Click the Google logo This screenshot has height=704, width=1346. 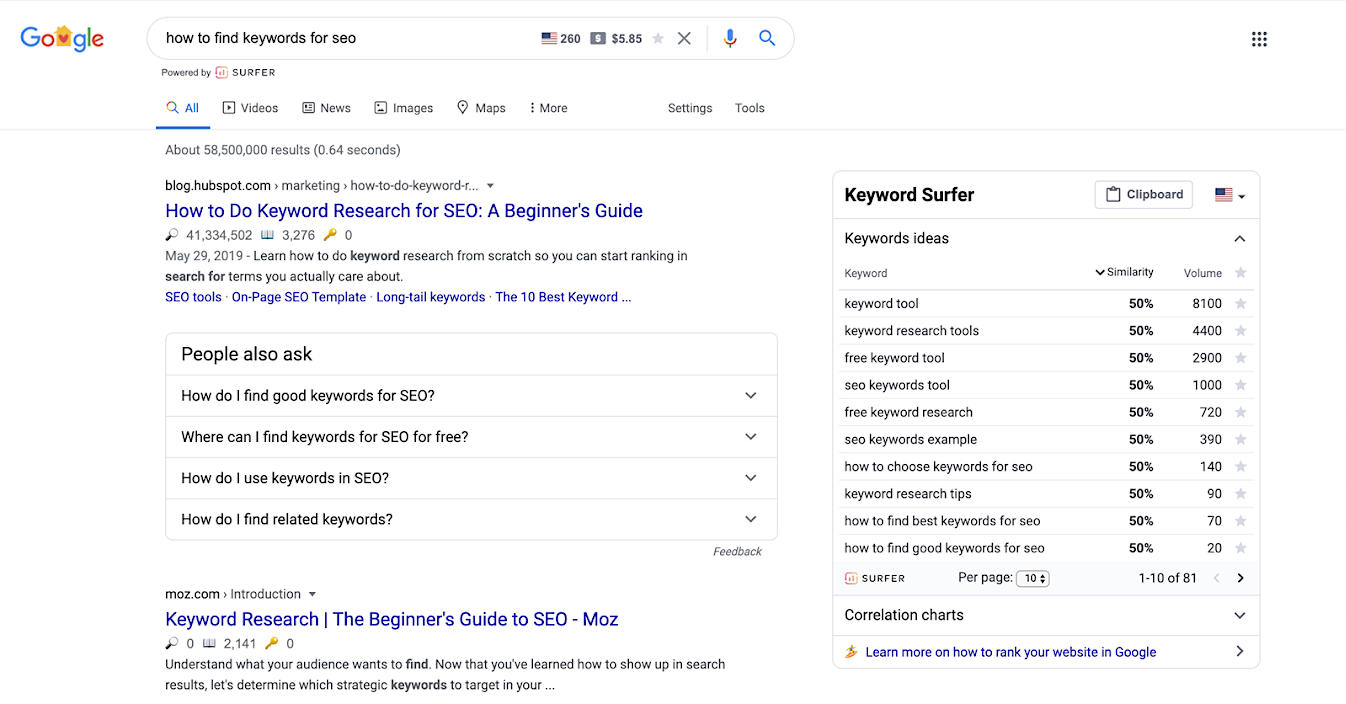point(62,39)
